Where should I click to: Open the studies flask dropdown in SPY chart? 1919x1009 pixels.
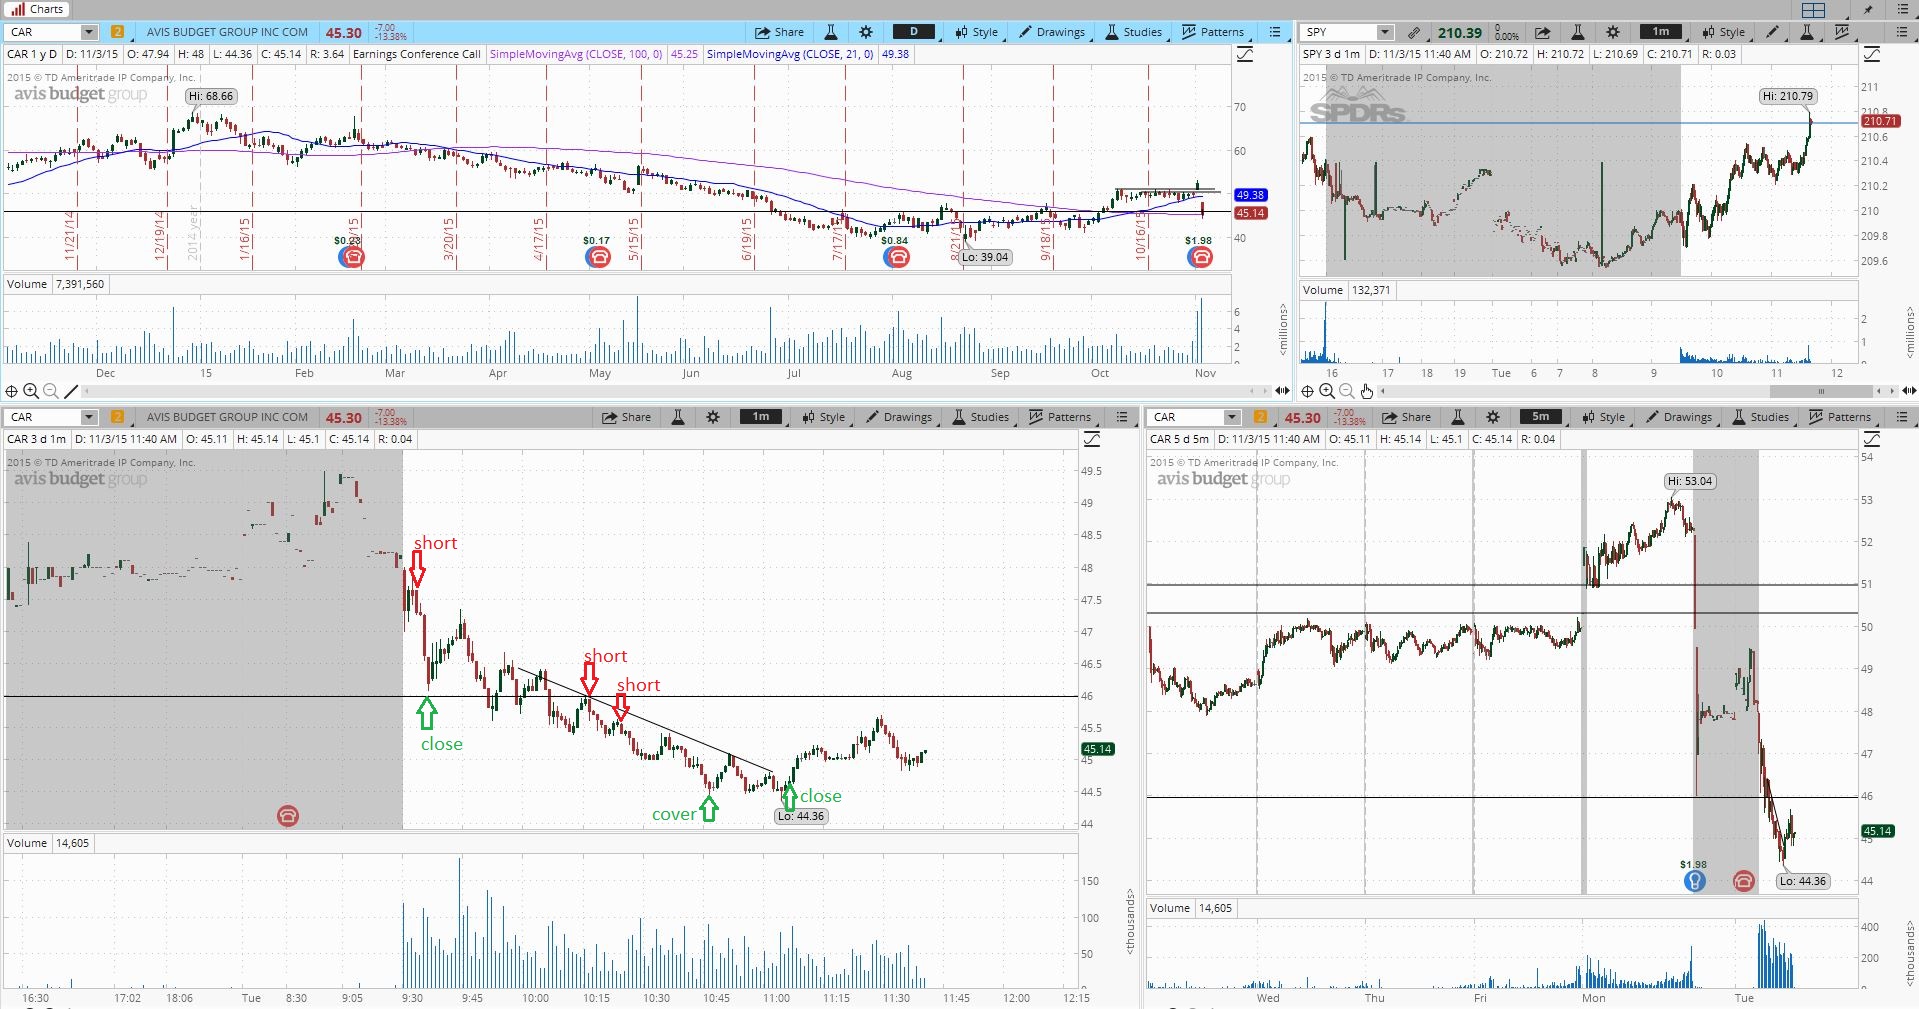(x=1808, y=32)
